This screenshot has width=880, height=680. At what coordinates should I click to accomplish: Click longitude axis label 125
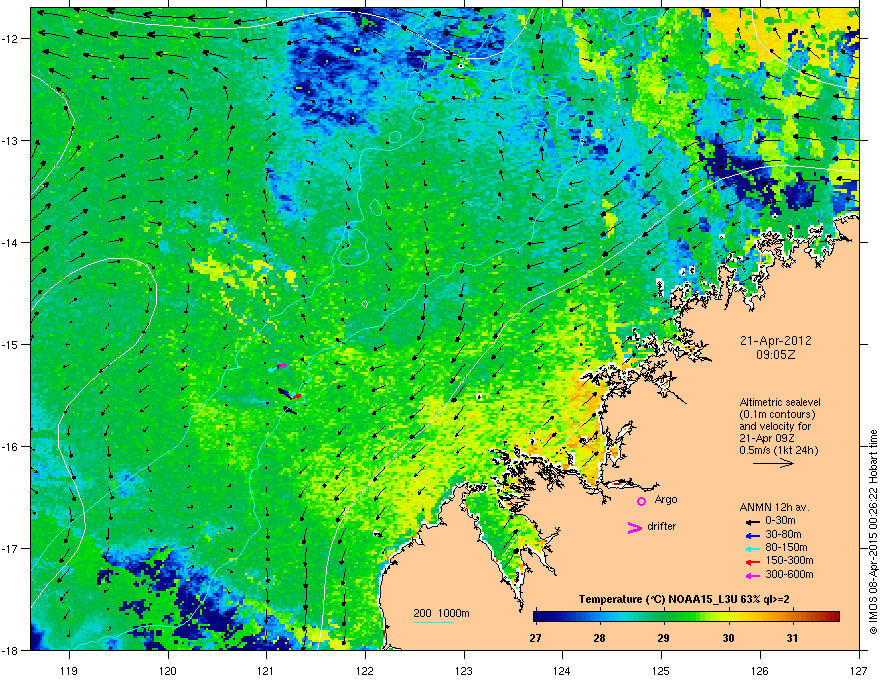click(661, 670)
